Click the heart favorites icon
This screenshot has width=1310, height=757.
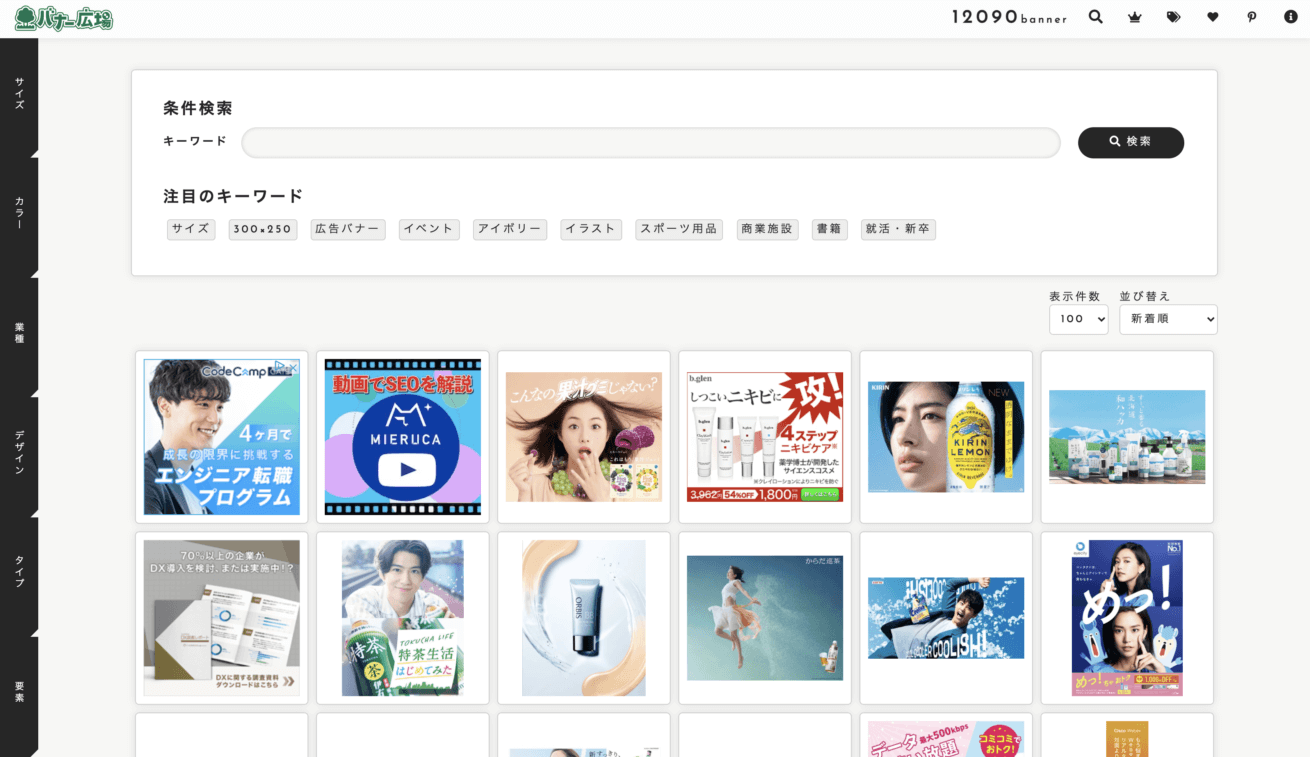click(1213, 17)
